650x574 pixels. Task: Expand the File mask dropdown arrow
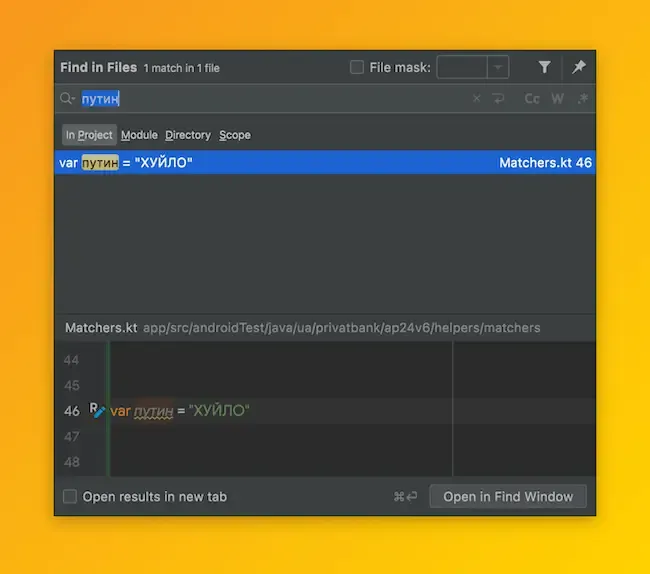(498, 68)
